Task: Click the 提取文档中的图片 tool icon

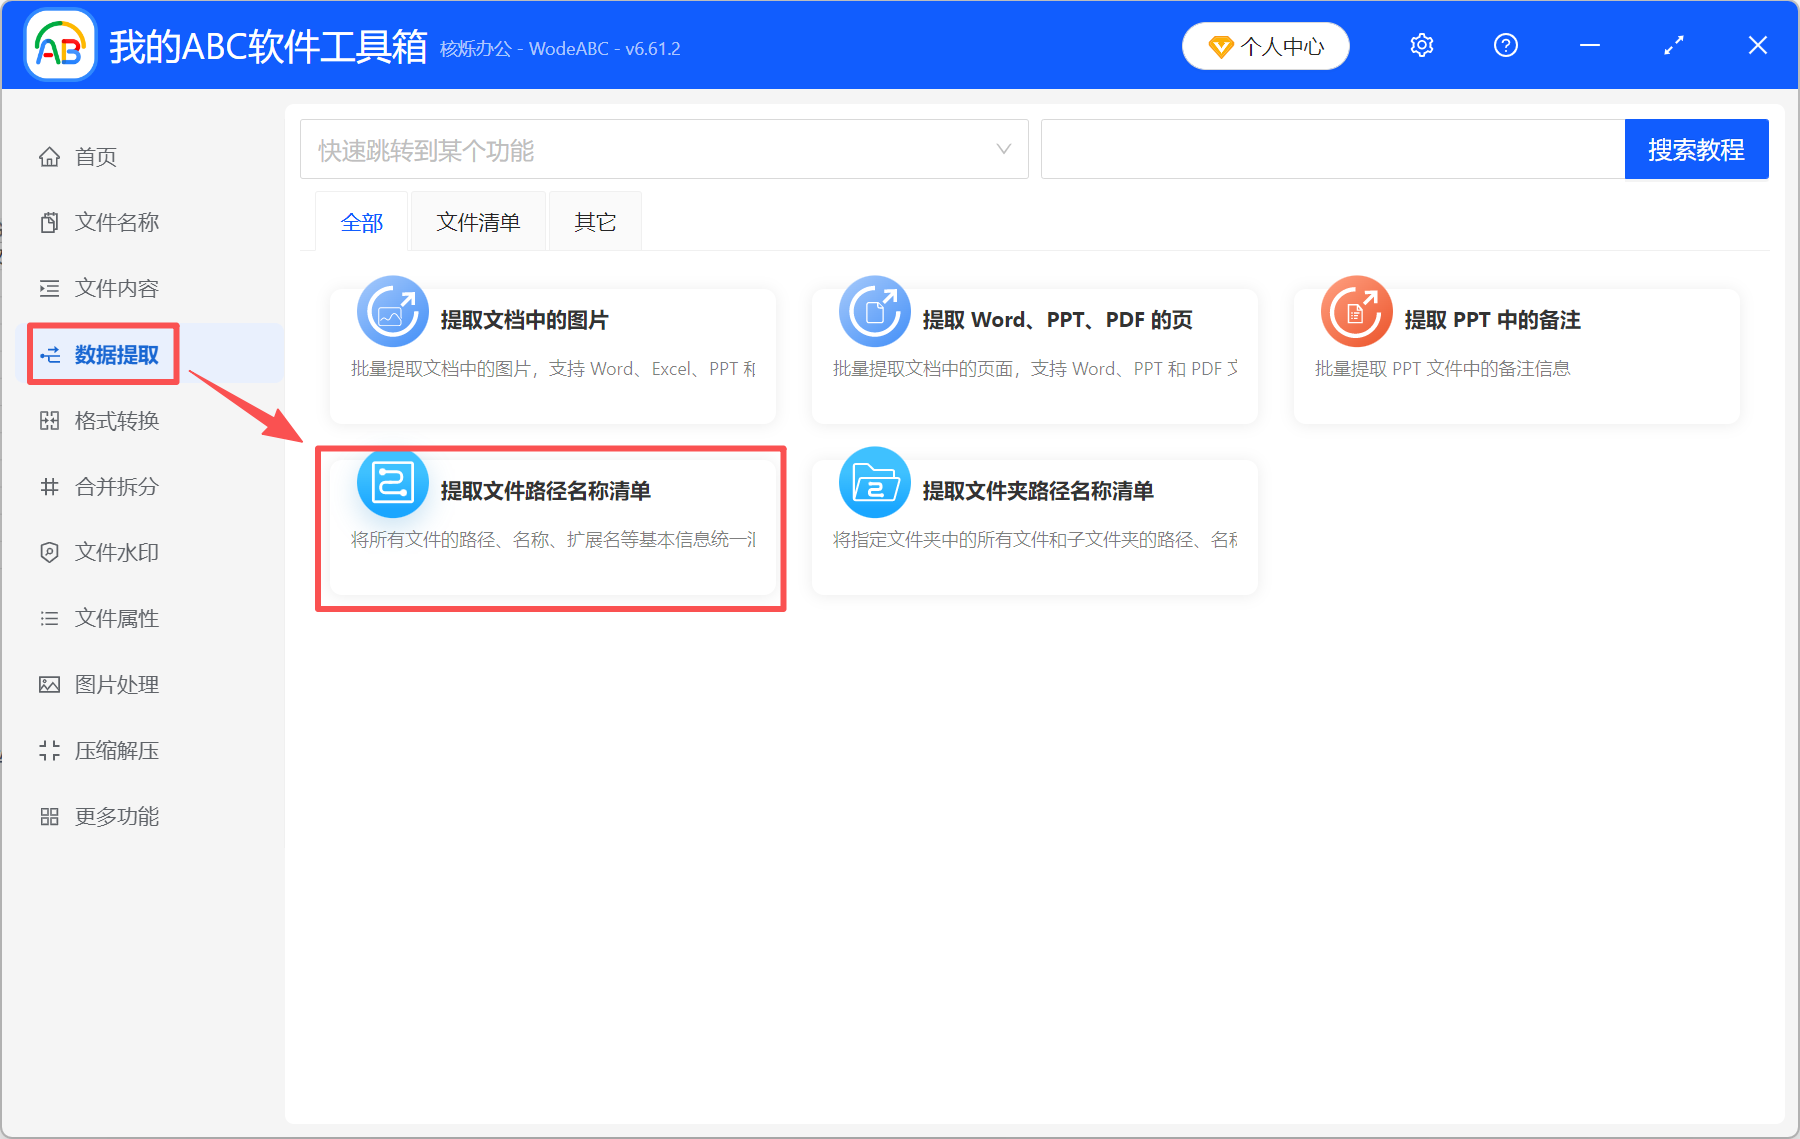Action: 392,312
